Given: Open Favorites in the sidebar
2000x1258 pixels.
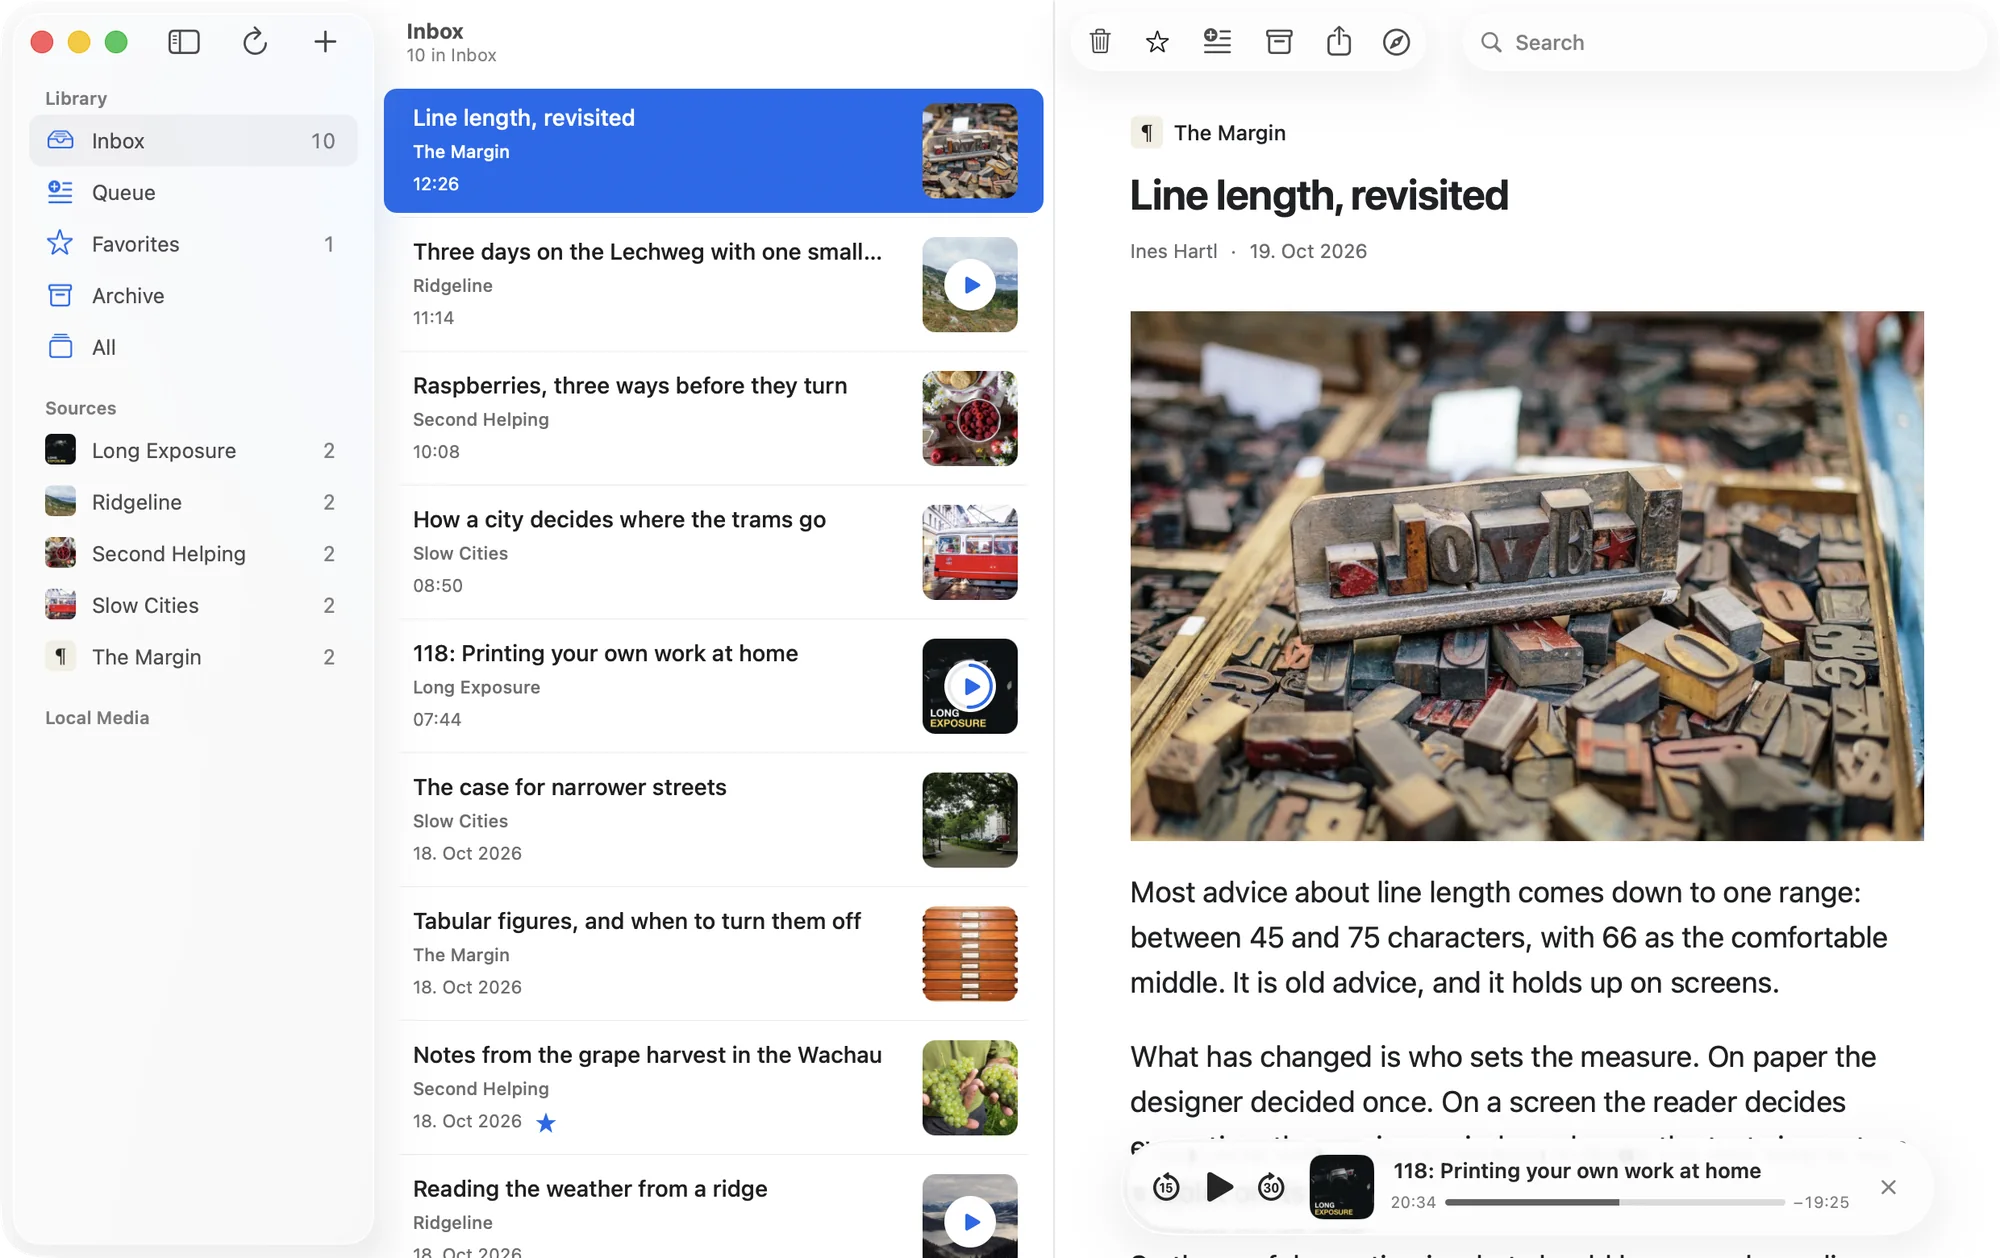Looking at the screenshot, I should (193, 244).
